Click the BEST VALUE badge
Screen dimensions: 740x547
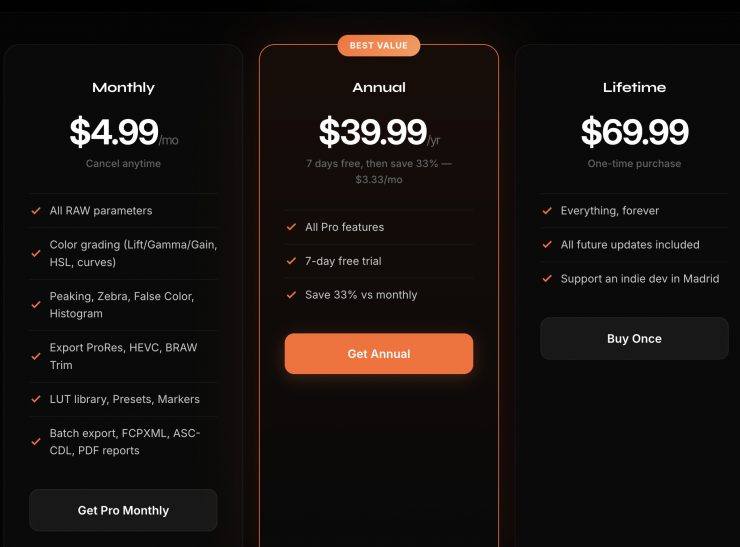click(378, 46)
